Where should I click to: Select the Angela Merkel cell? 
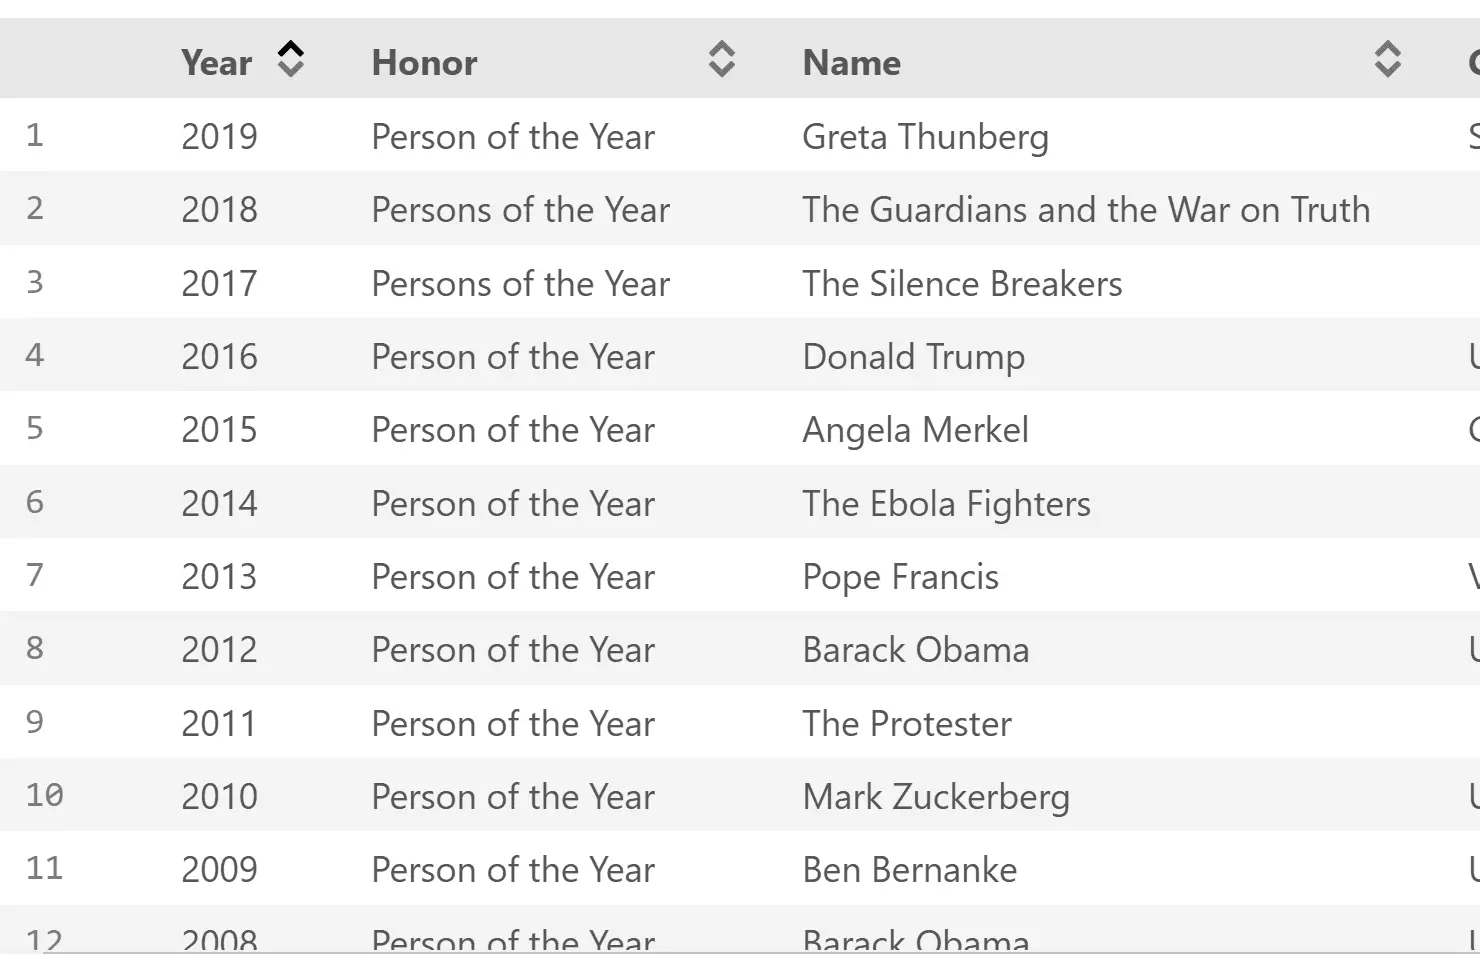(x=915, y=430)
